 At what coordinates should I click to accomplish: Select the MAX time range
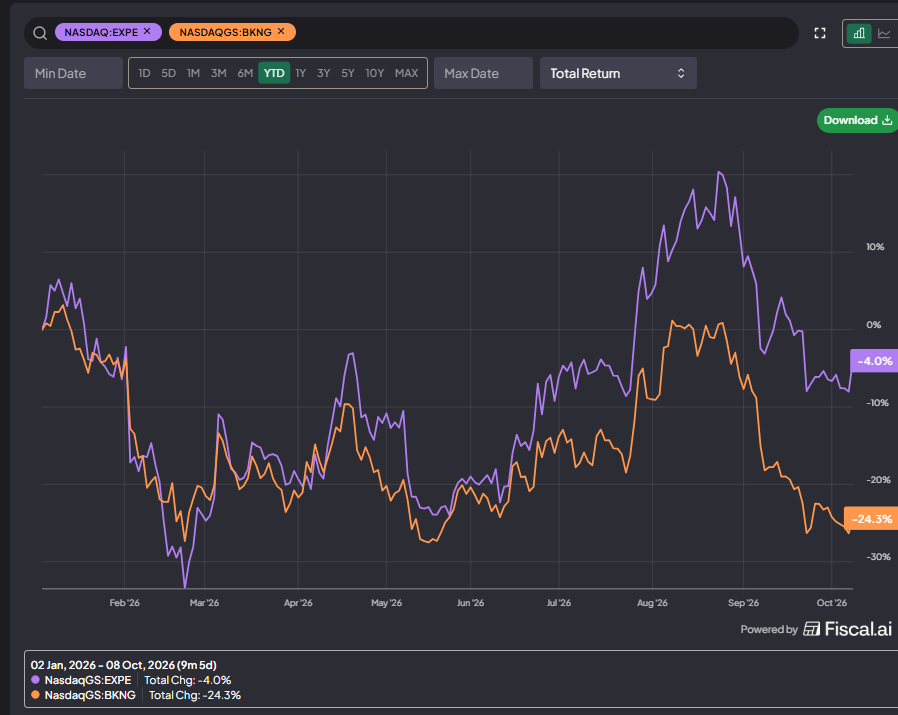(407, 73)
